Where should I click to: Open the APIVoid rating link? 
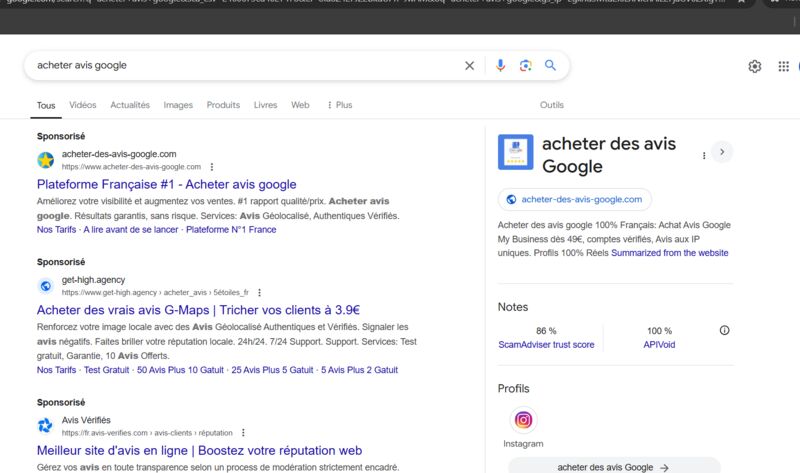coord(659,344)
